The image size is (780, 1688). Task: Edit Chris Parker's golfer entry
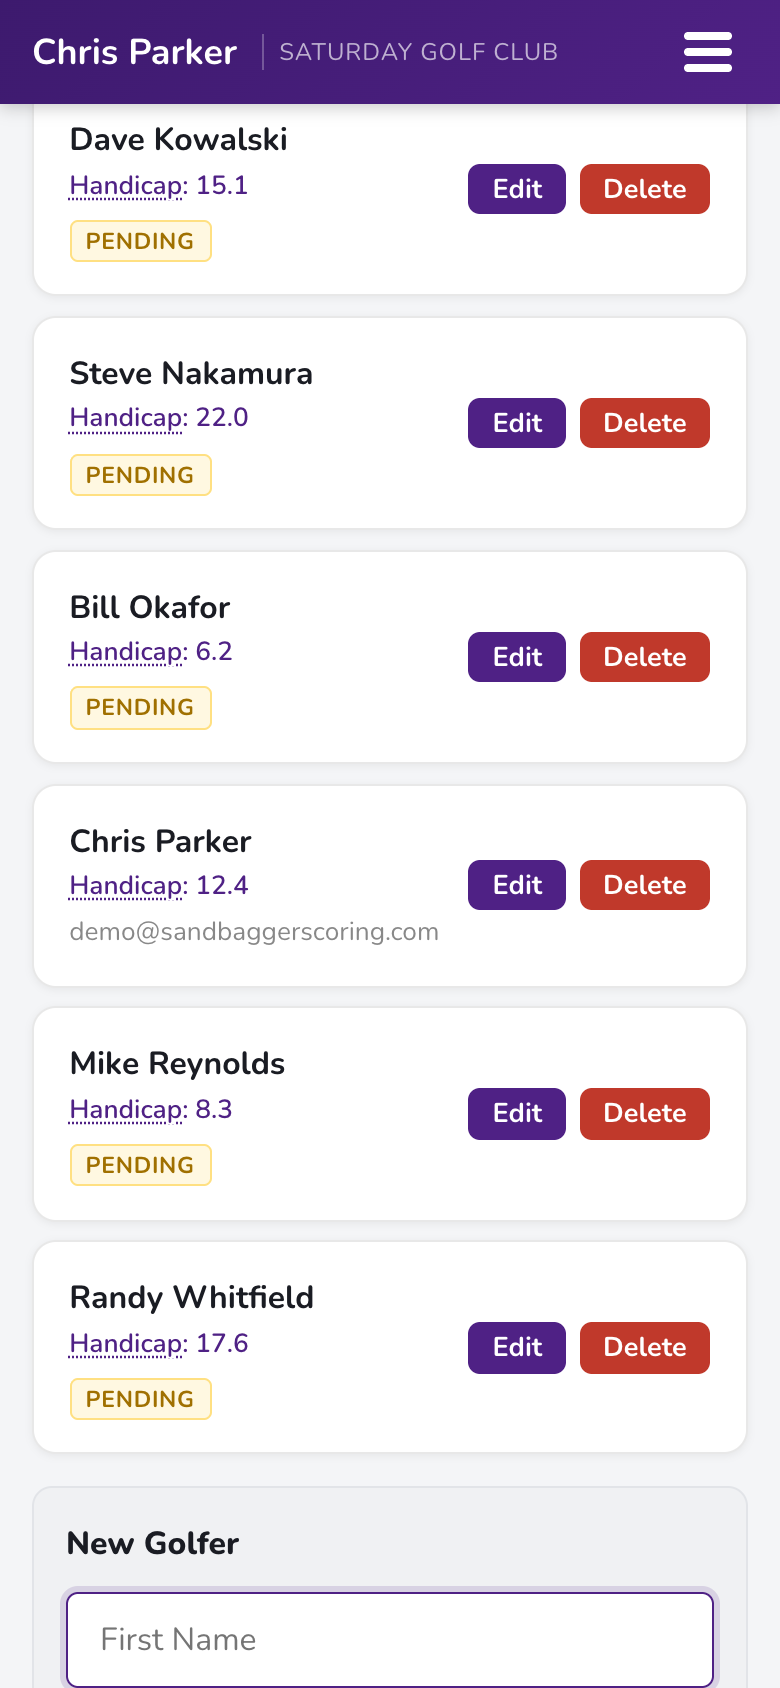[517, 885]
